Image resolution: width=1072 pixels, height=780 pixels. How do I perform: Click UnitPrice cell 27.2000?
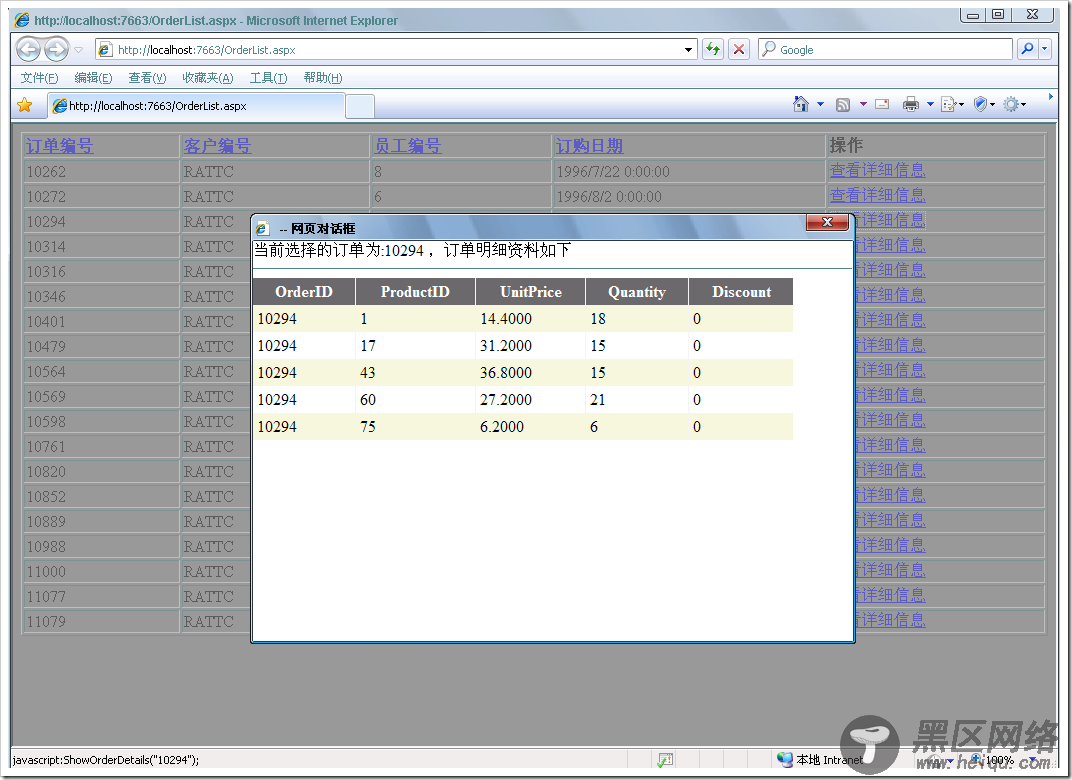(531, 400)
